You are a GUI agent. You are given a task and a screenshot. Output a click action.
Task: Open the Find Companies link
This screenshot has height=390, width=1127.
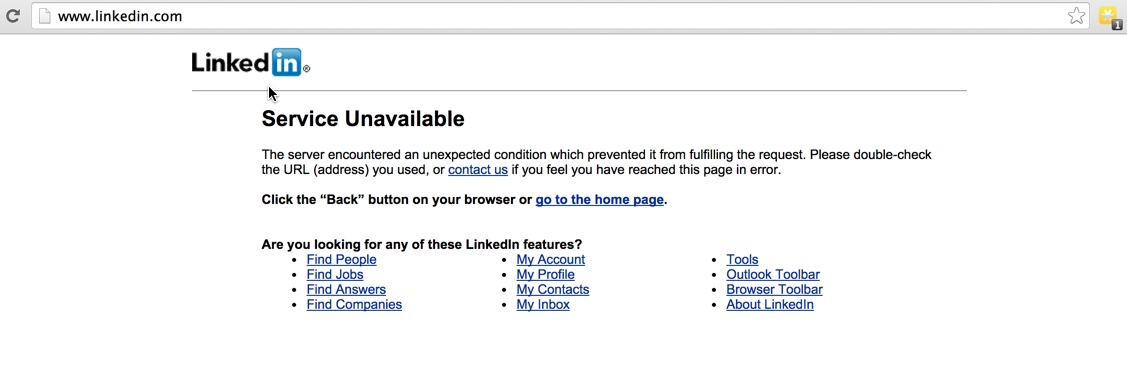click(x=354, y=305)
